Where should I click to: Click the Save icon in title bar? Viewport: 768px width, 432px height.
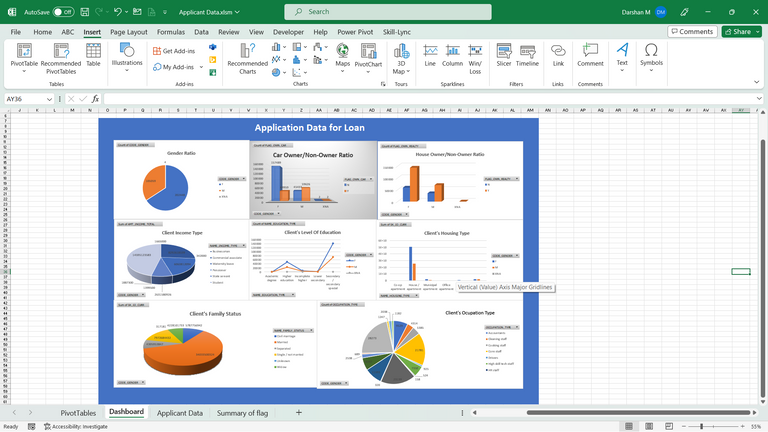click(85, 12)
